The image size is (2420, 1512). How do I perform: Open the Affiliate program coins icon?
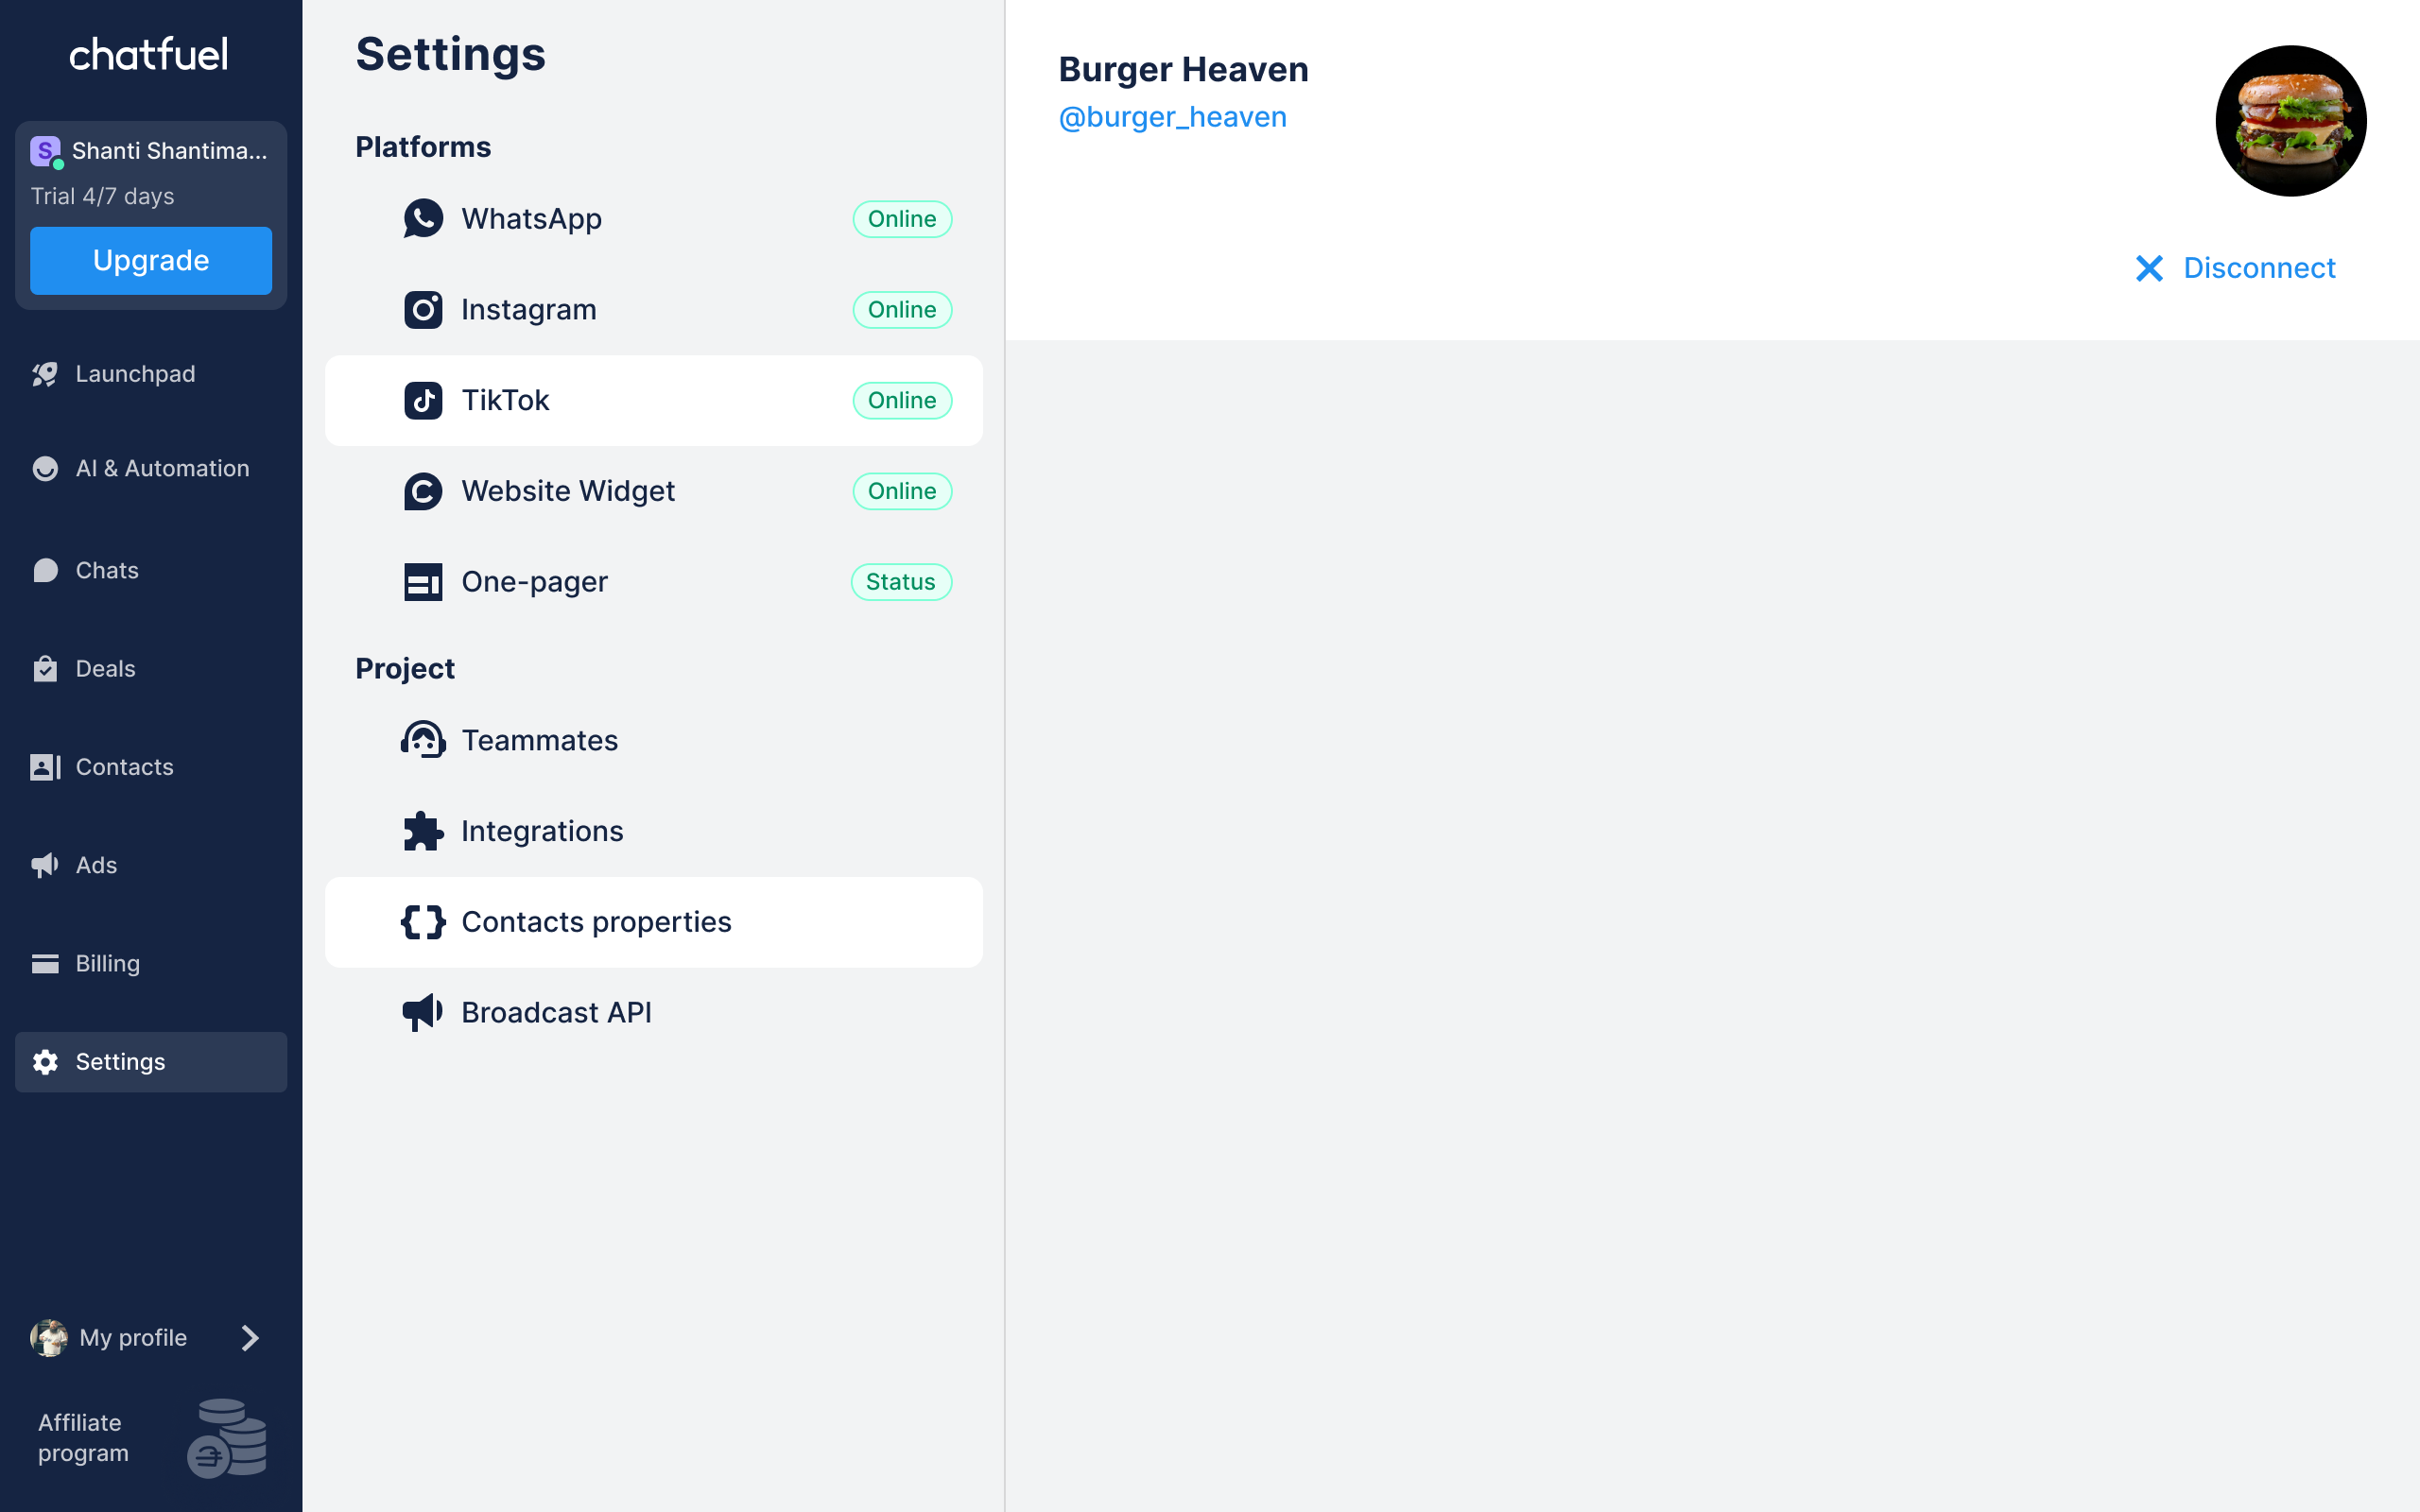(x=228, y=1438)
